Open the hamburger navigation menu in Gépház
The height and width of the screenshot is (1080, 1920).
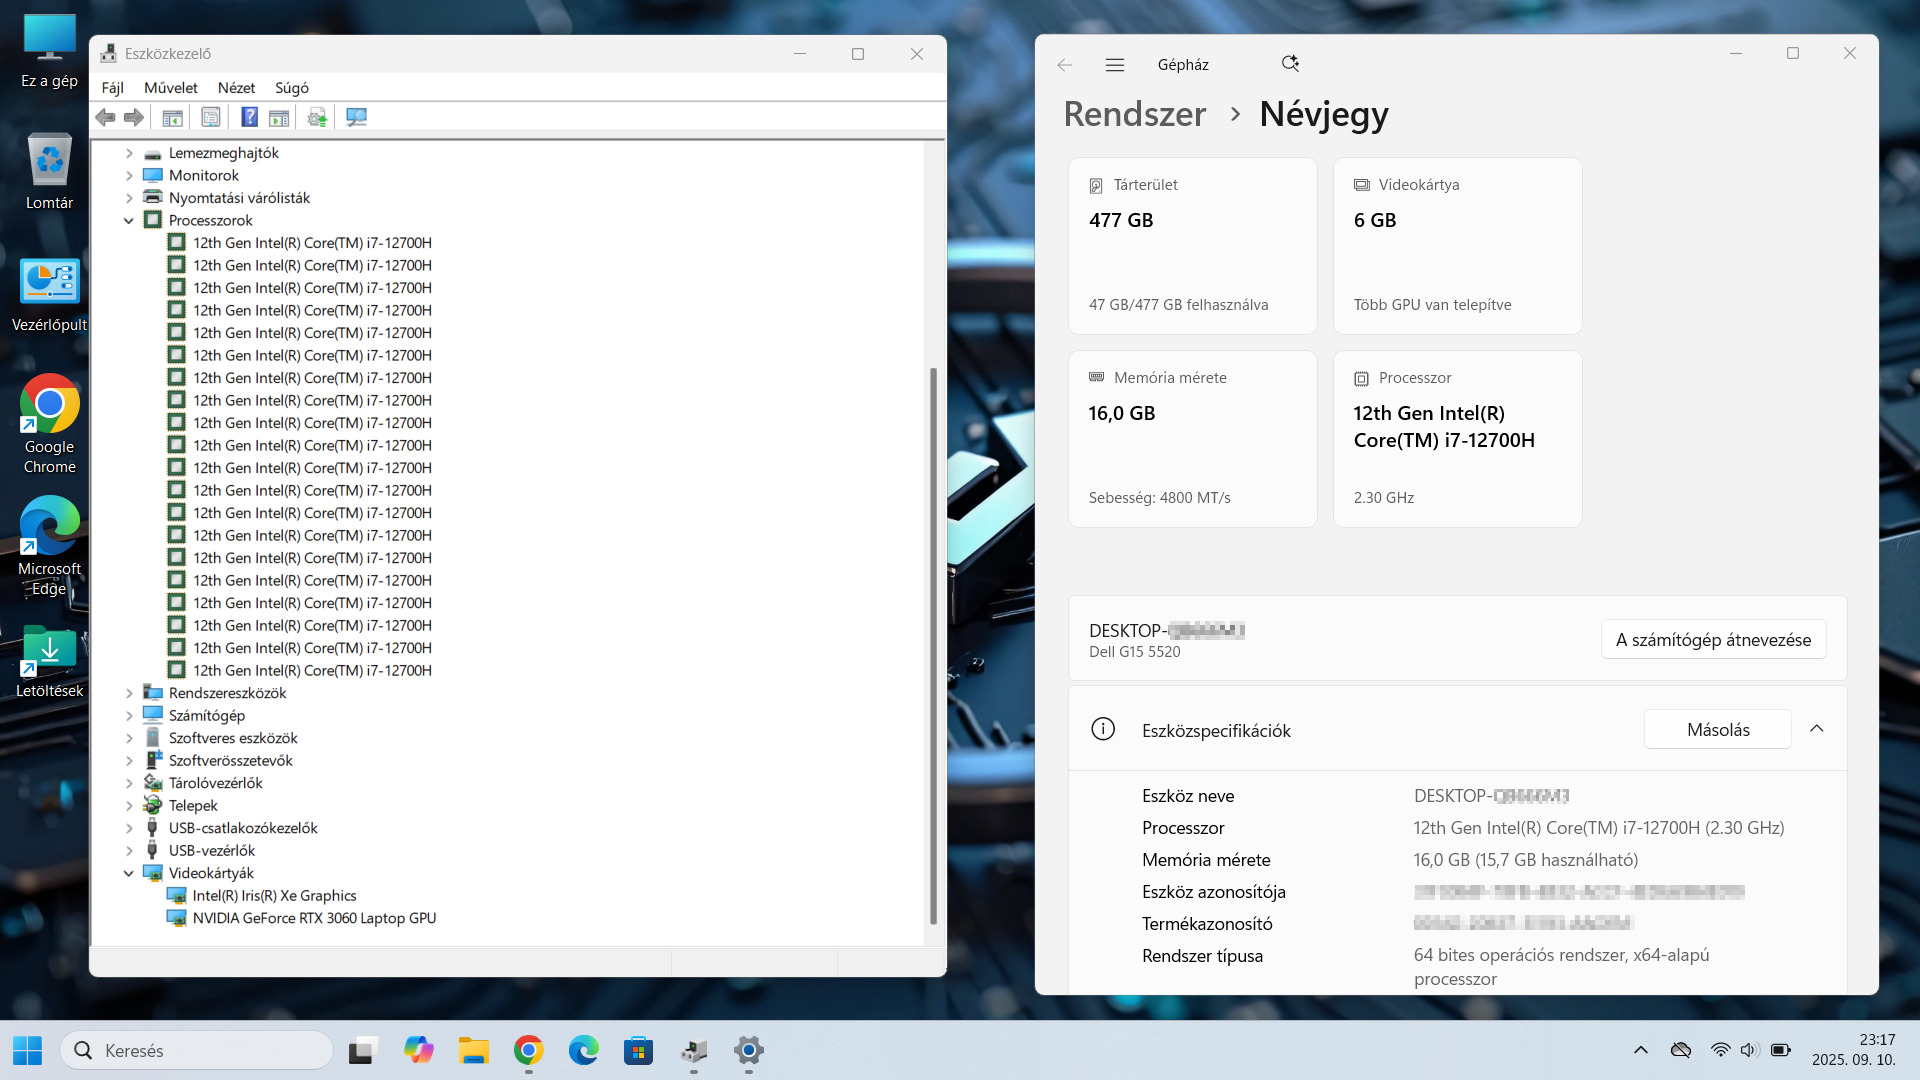click(x=1115, y=64)
